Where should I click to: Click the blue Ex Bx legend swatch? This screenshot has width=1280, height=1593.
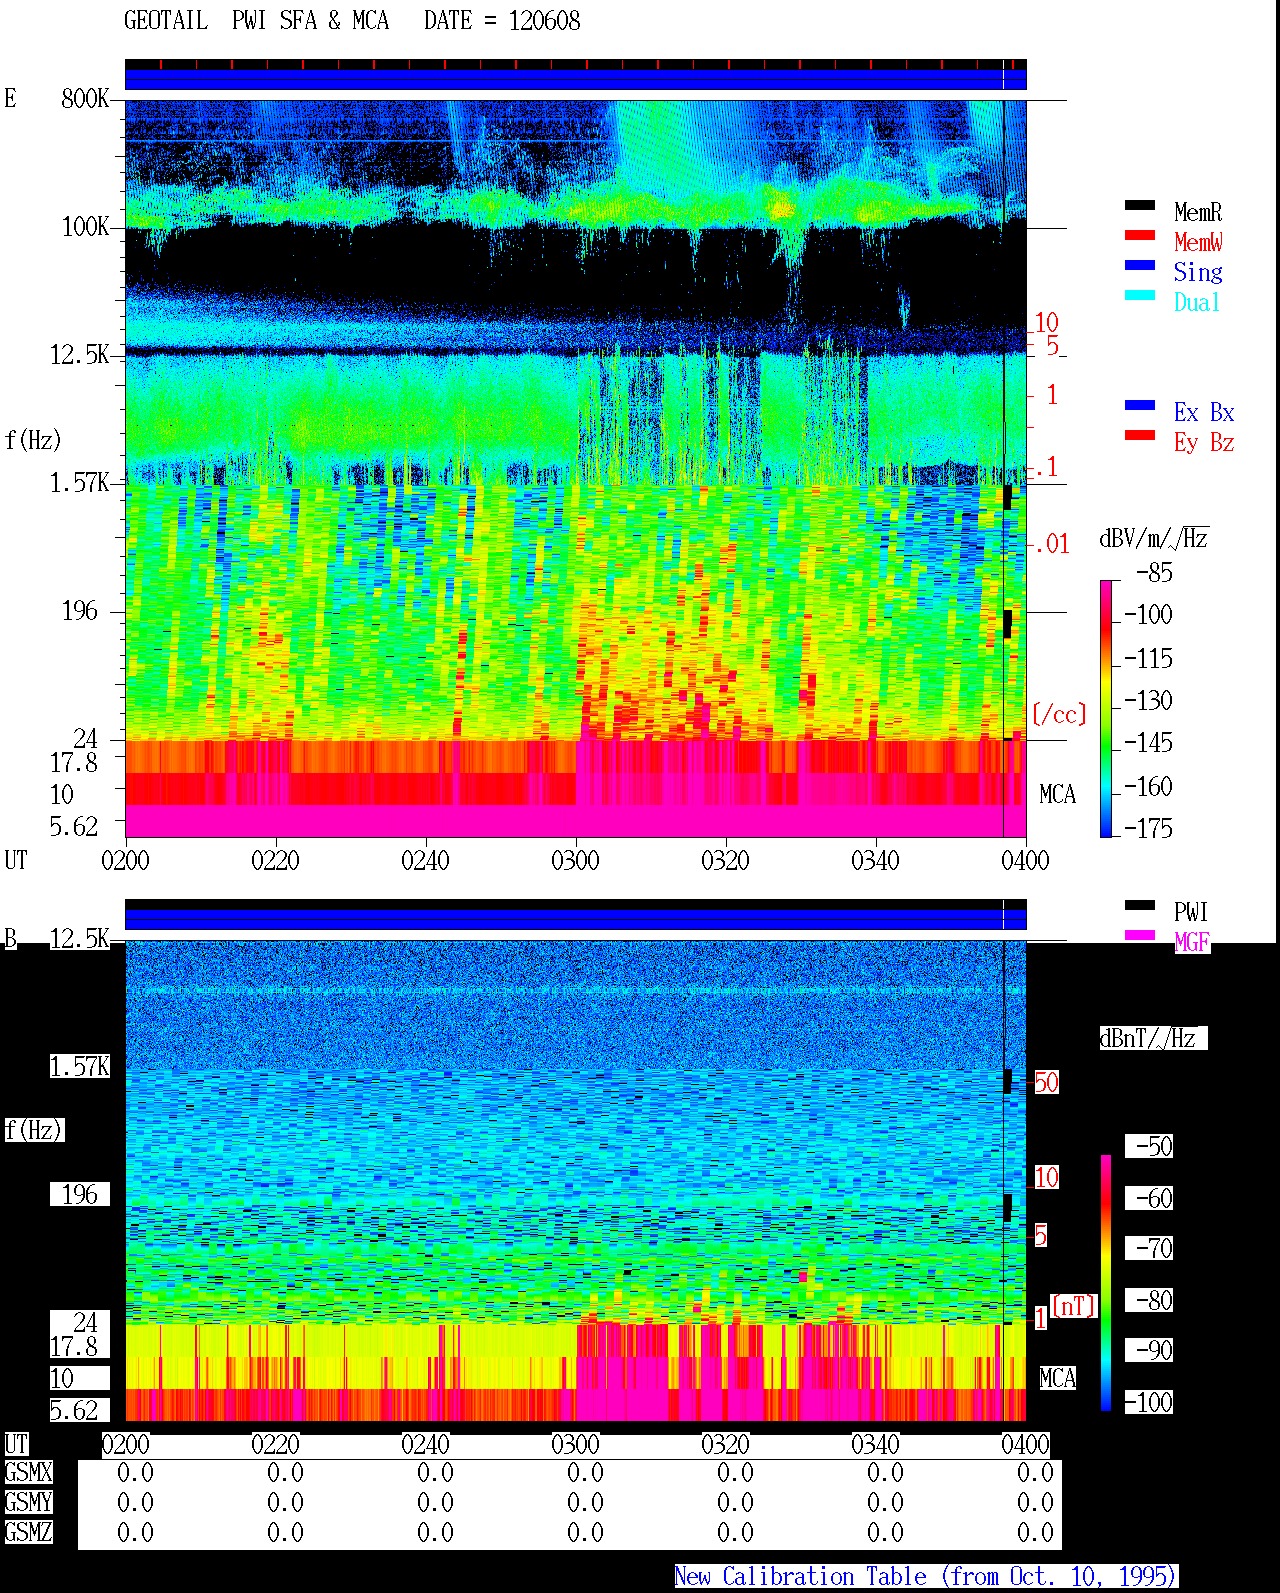click(1139, 406)
